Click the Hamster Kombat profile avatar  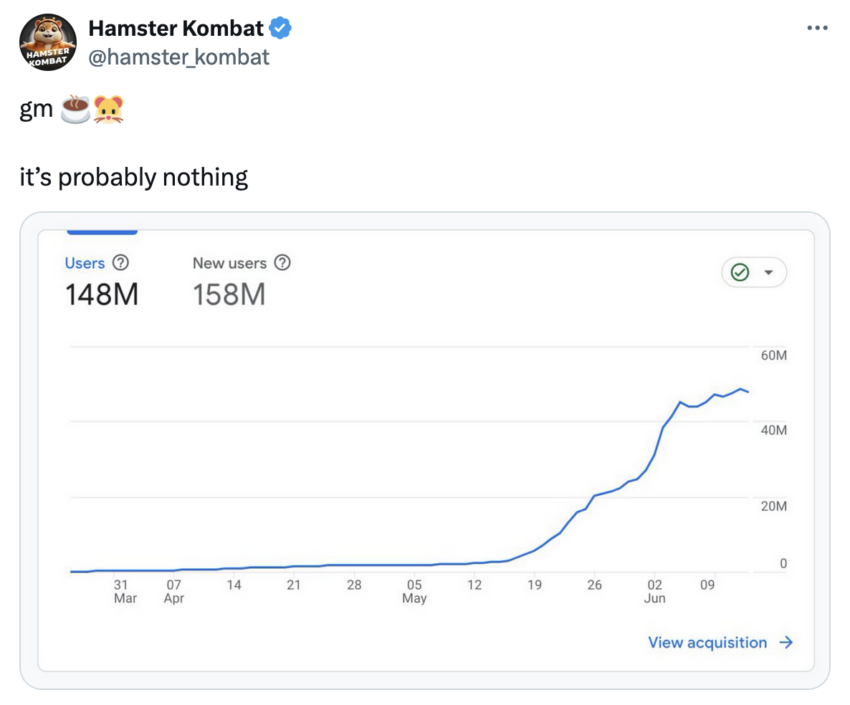(49, 43)
